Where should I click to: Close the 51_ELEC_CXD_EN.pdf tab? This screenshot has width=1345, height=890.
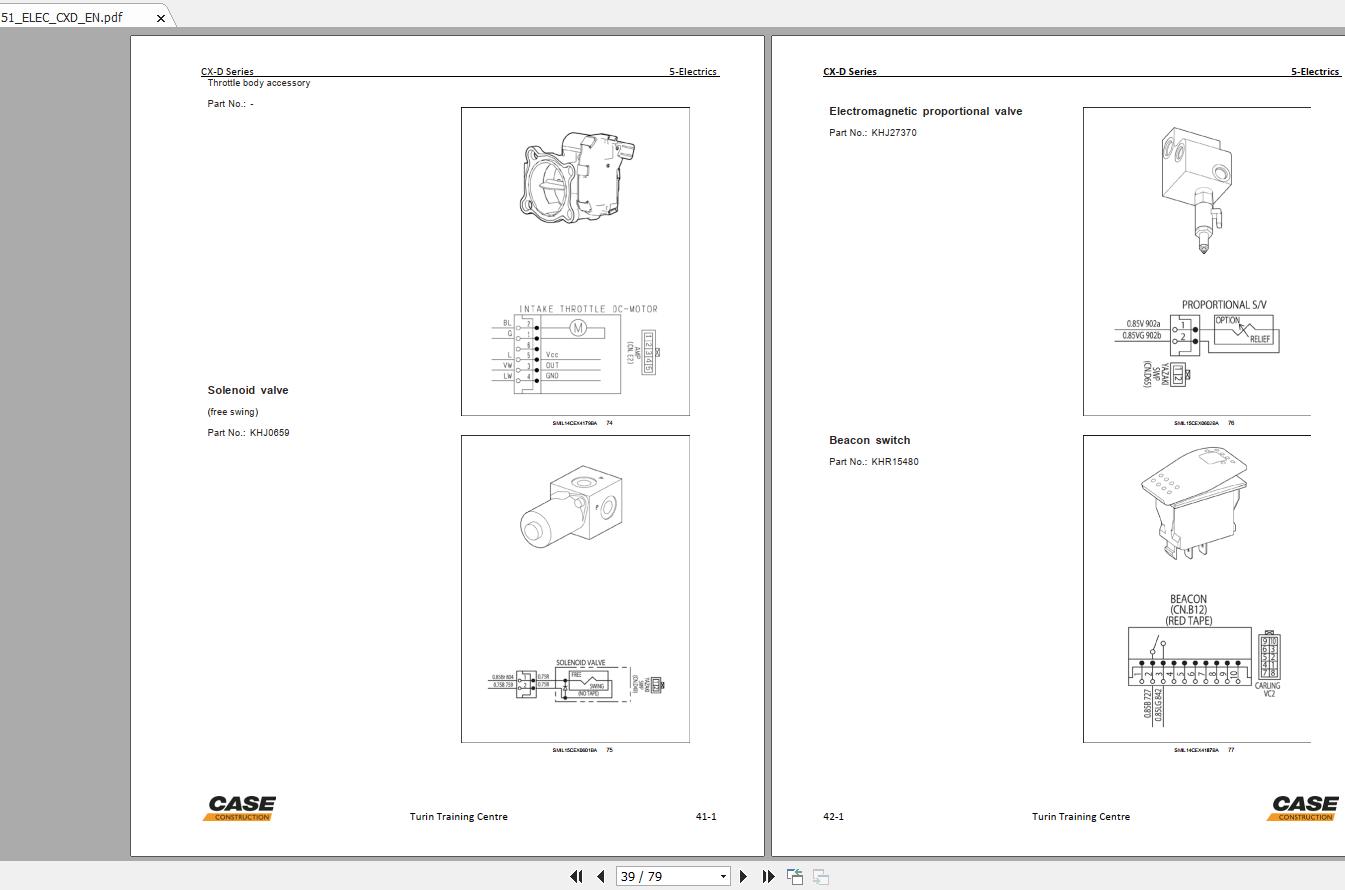coord(160,18)
